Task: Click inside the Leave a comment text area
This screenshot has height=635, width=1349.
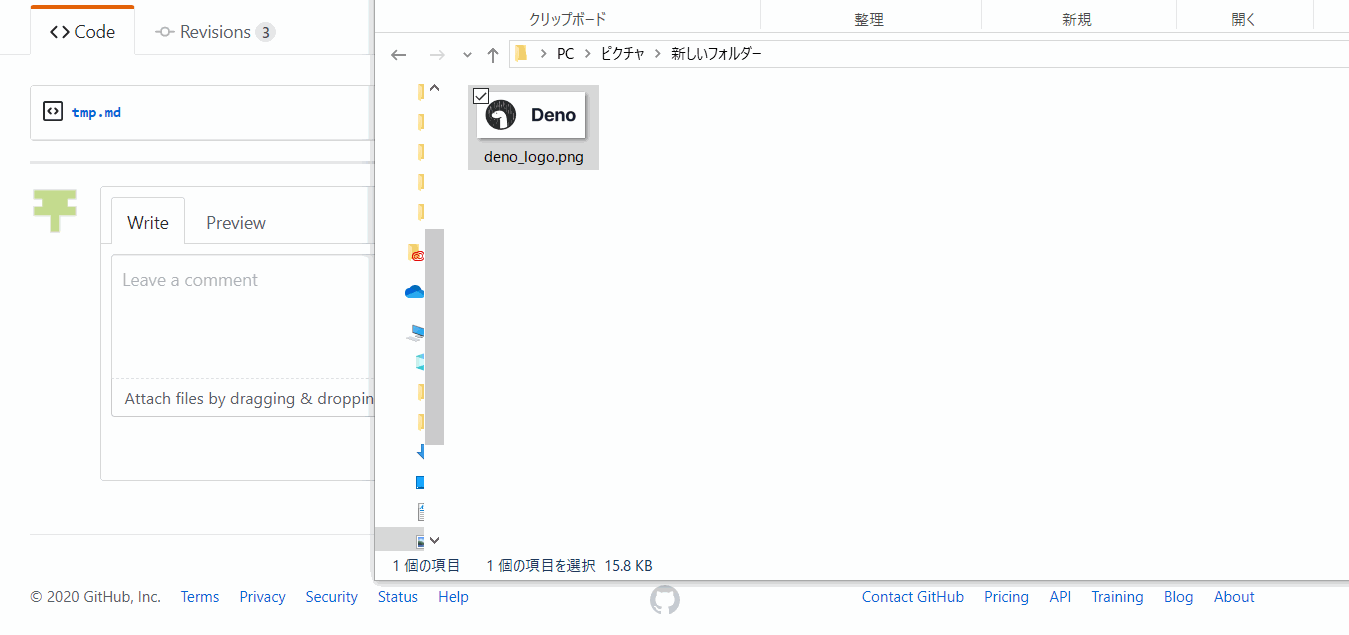Action: 240,315
